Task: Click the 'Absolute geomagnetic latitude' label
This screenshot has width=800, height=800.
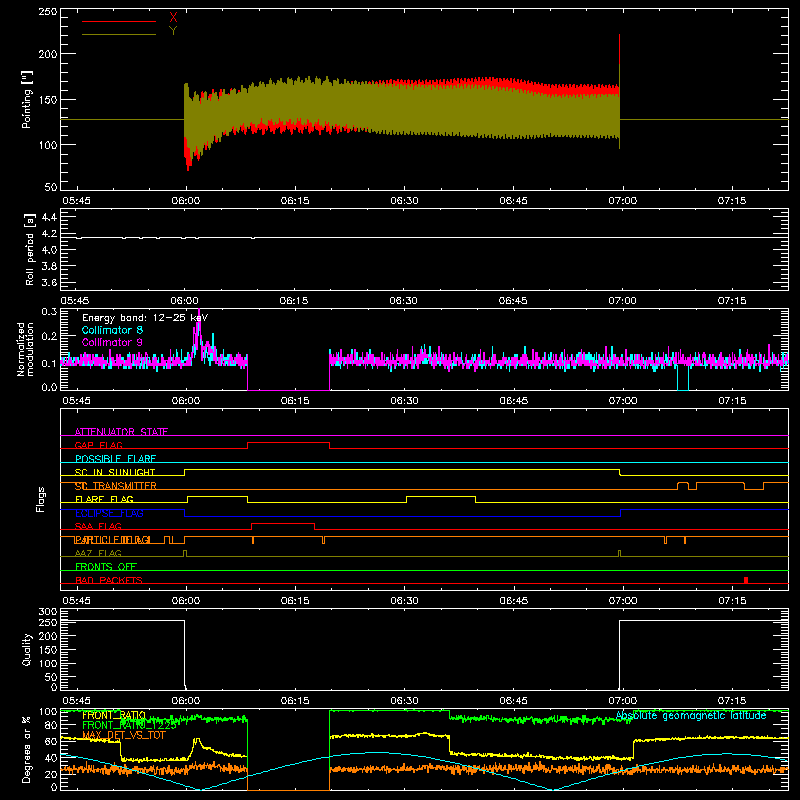Action: [x=691, y=715]
